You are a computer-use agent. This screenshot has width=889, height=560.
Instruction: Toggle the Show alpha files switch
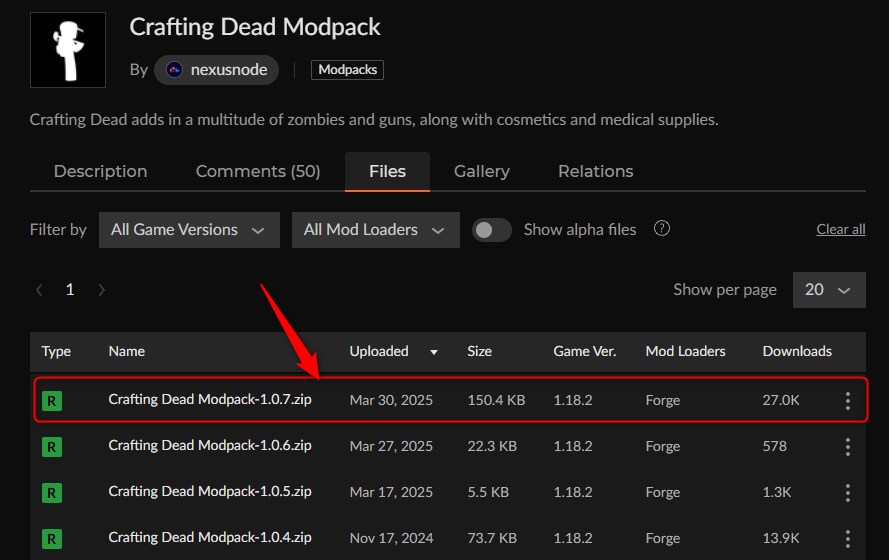coord(492,230)
